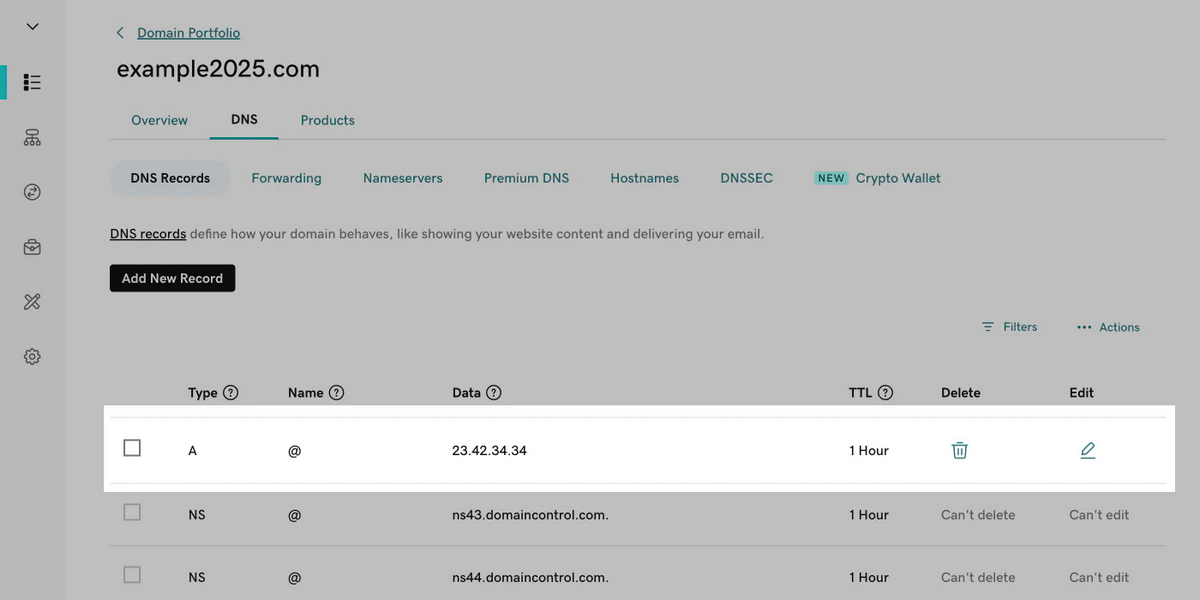Viewport: 1200px width, 600px height.
Task: Expand the sidebar chevron at top left
Action: click(32, 27)
